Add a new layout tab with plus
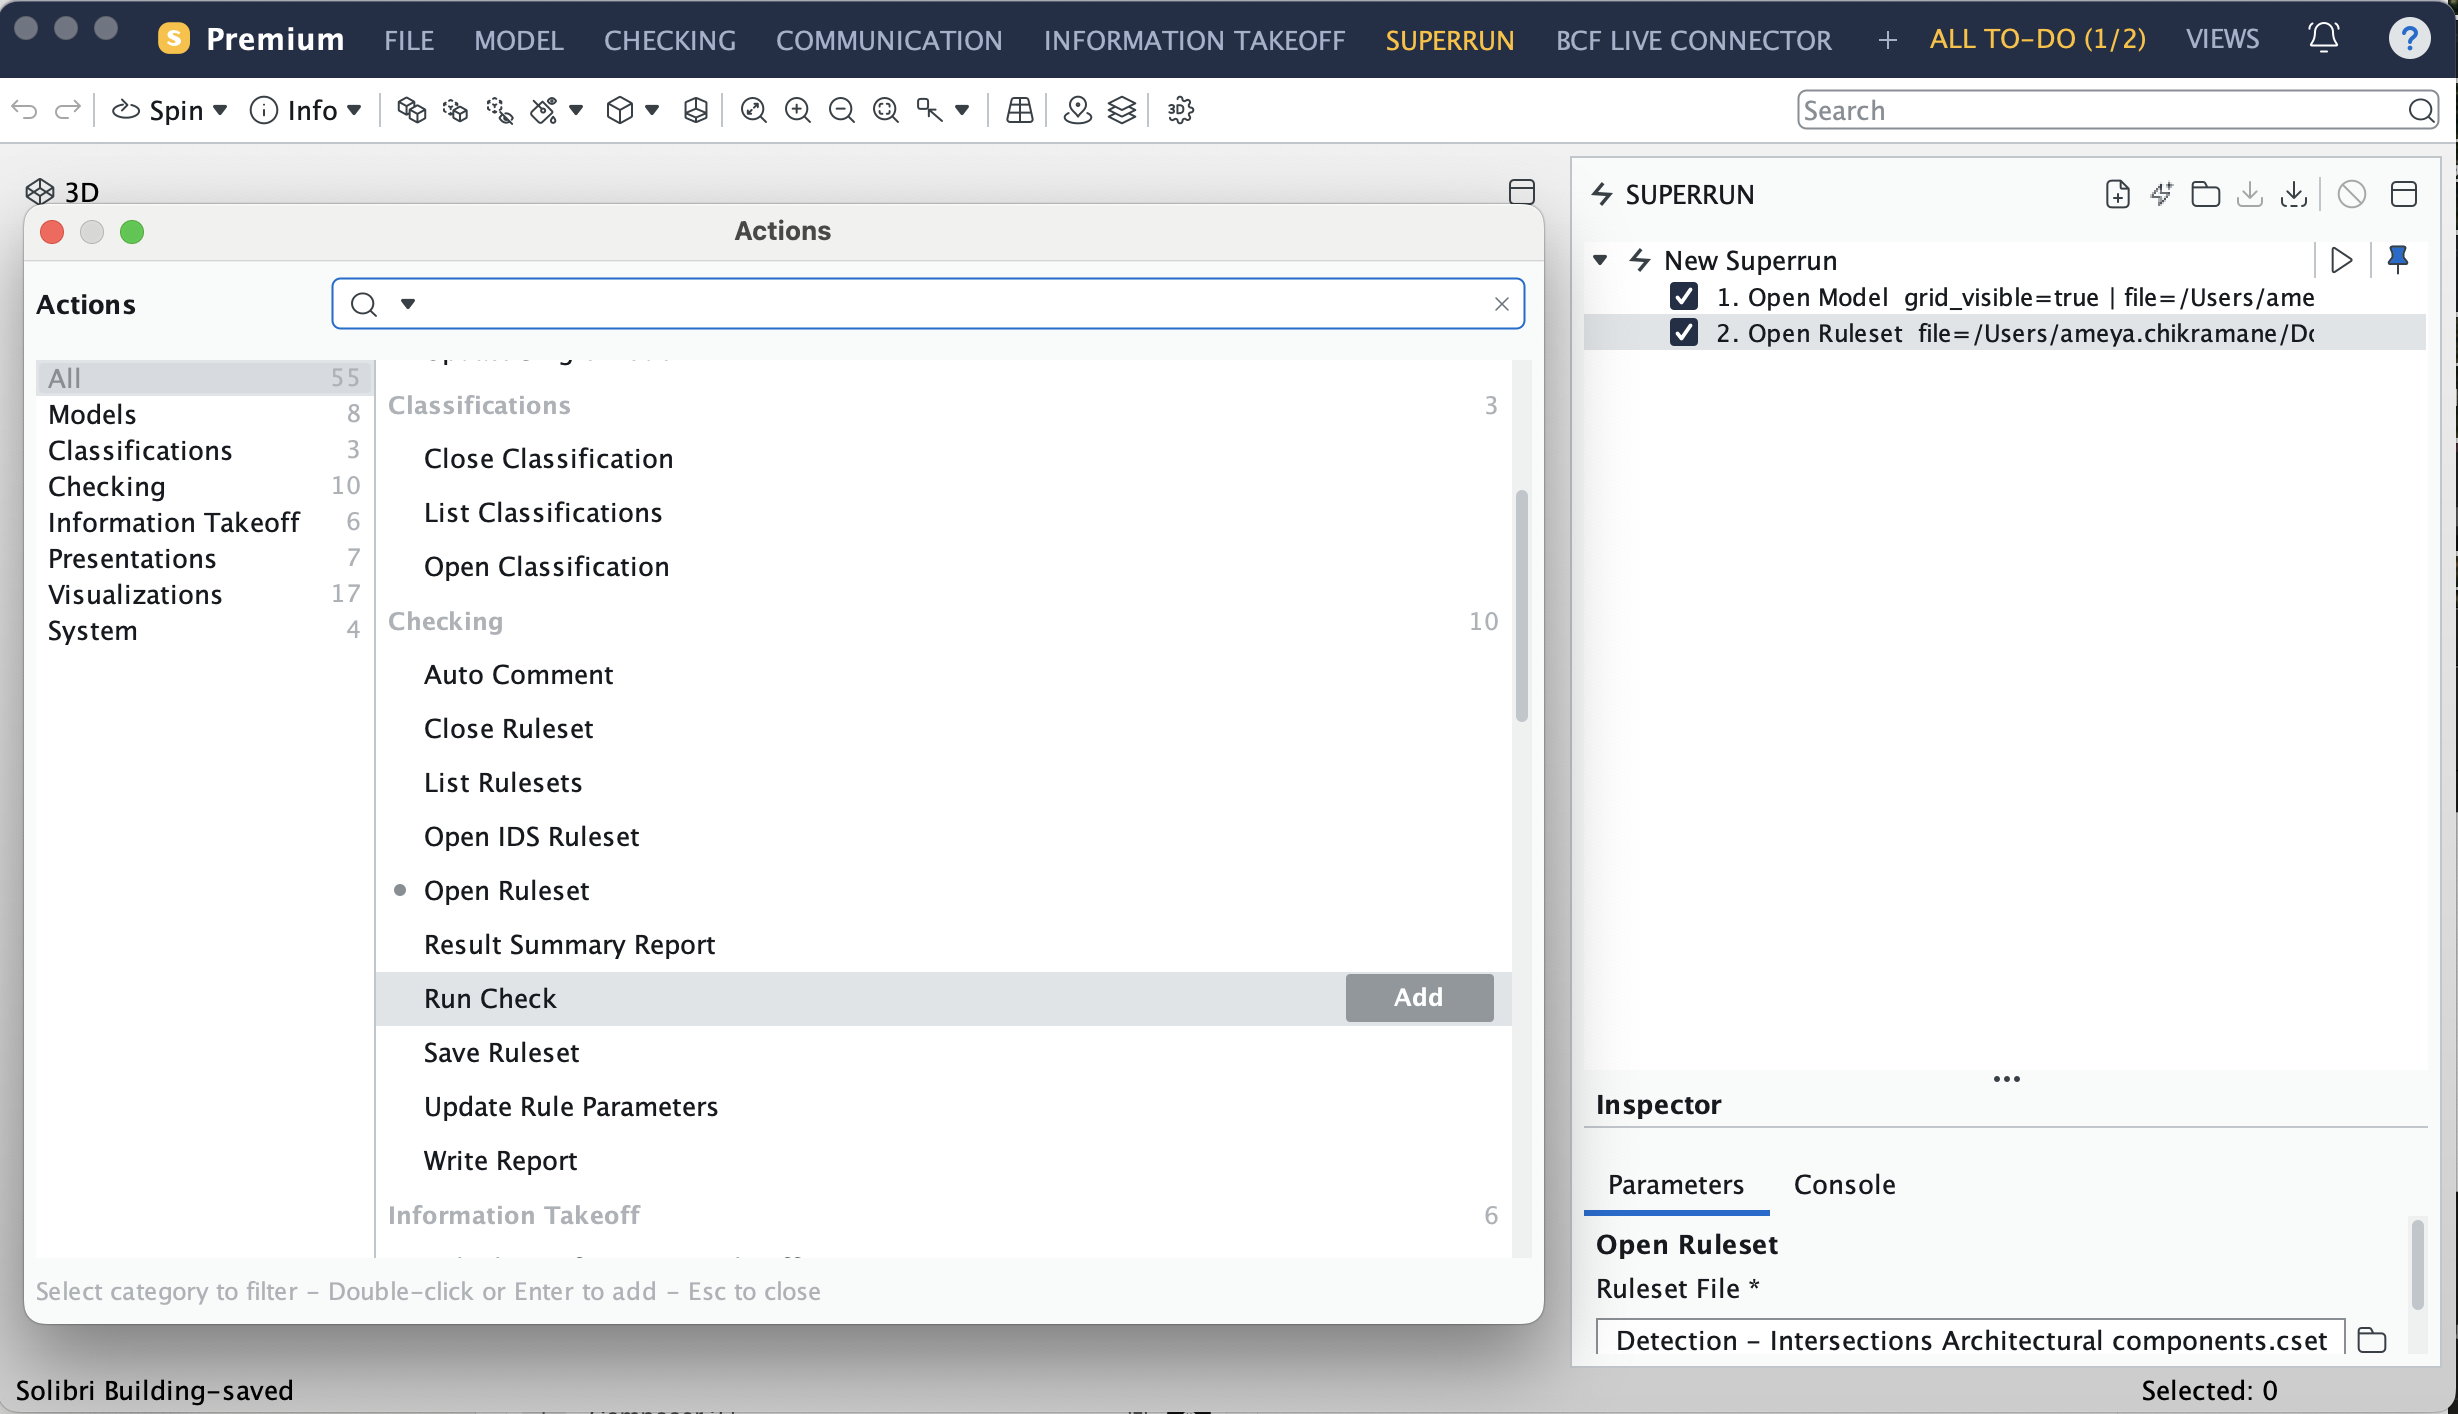 tap(1887, 40)
